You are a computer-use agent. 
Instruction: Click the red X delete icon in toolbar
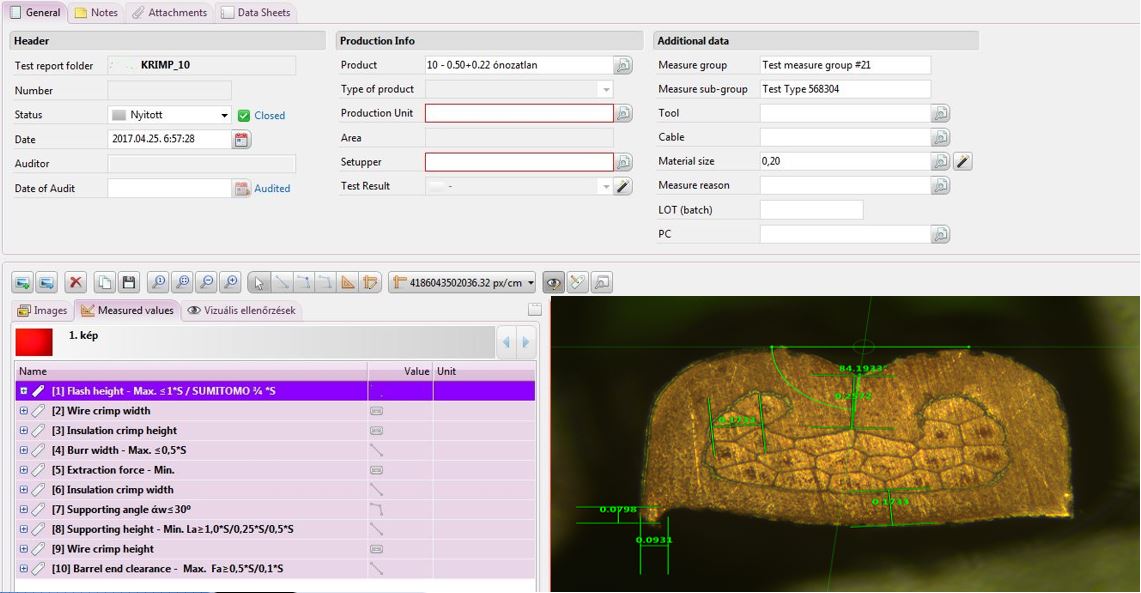pos(76,283)
